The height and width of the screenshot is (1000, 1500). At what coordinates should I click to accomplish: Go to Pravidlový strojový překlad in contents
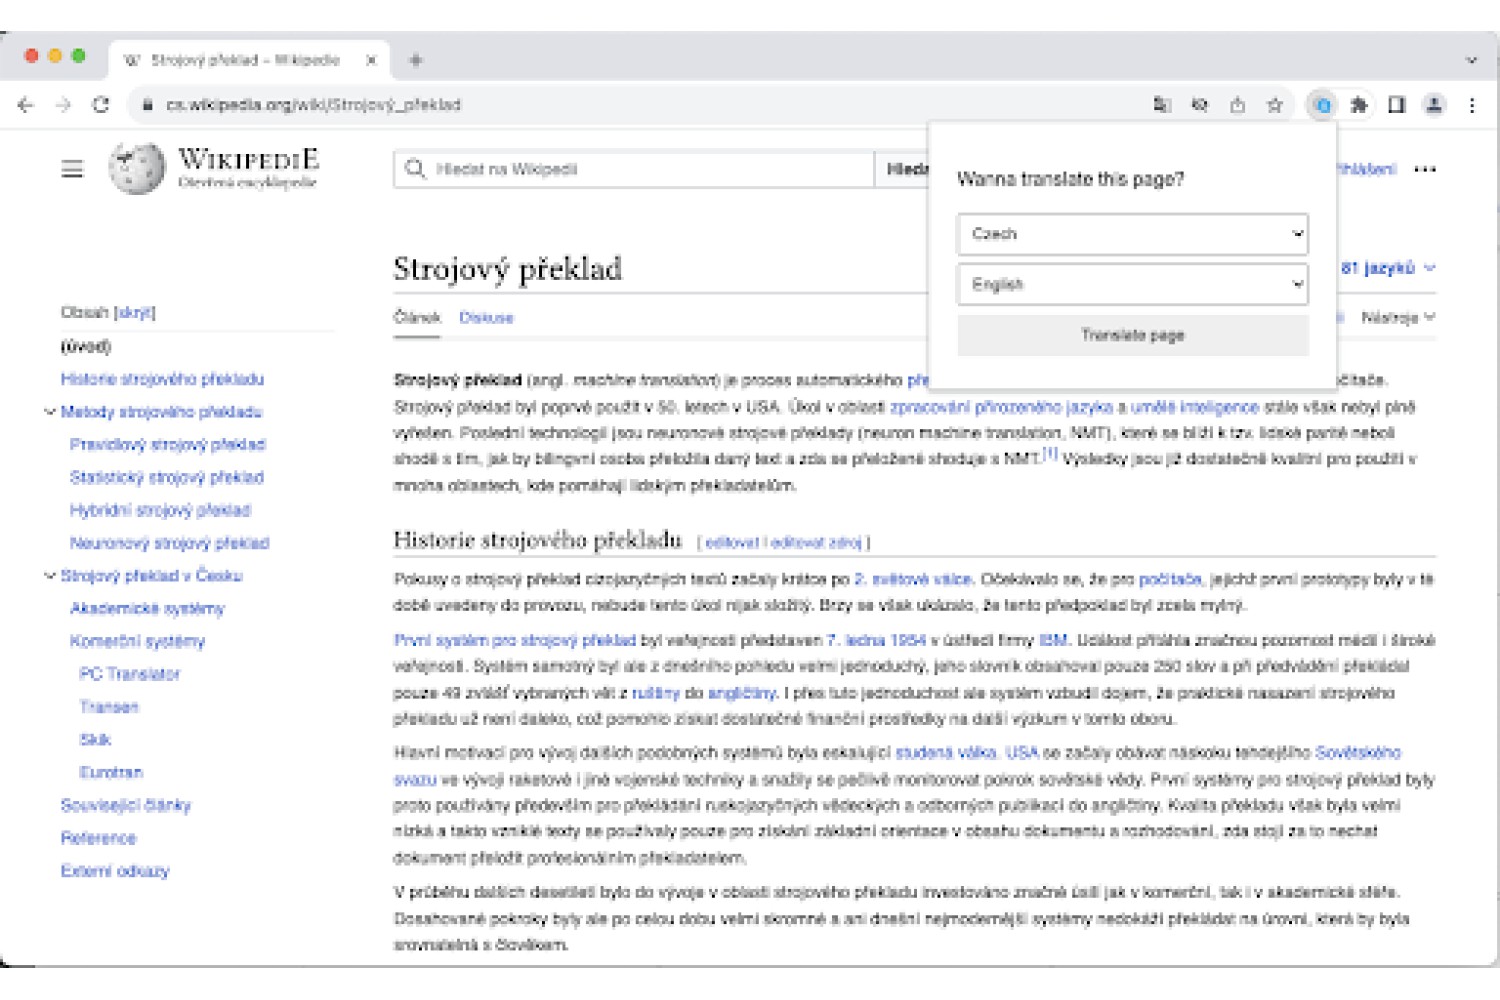coord(168,444)
